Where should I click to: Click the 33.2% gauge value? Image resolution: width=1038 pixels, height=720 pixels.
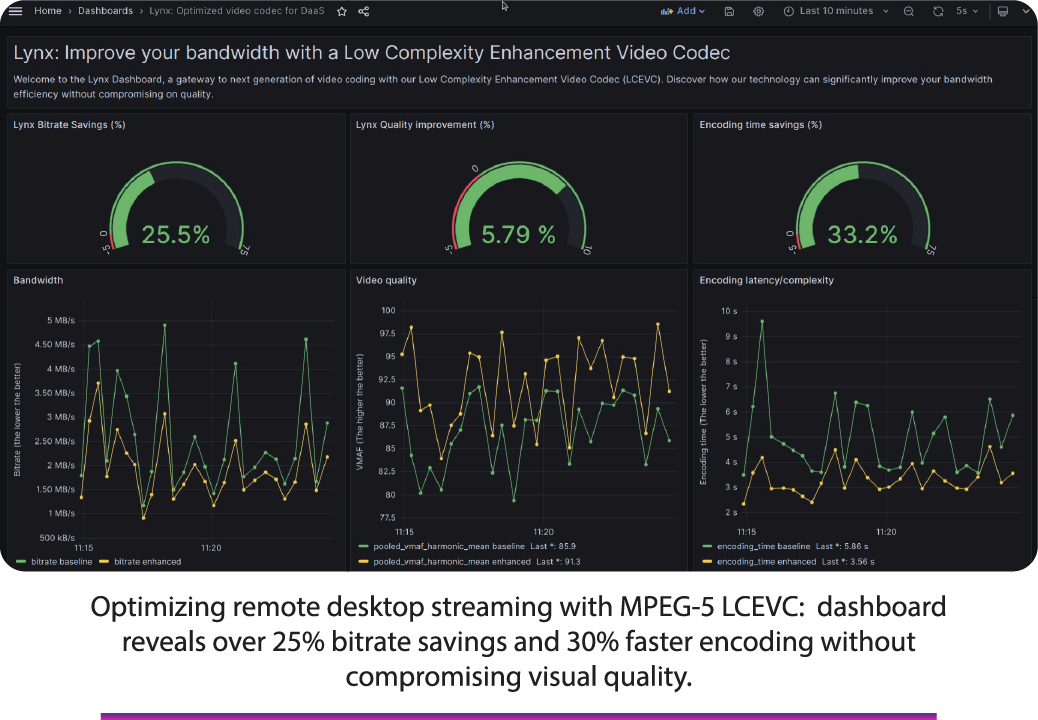coord(863,234)
